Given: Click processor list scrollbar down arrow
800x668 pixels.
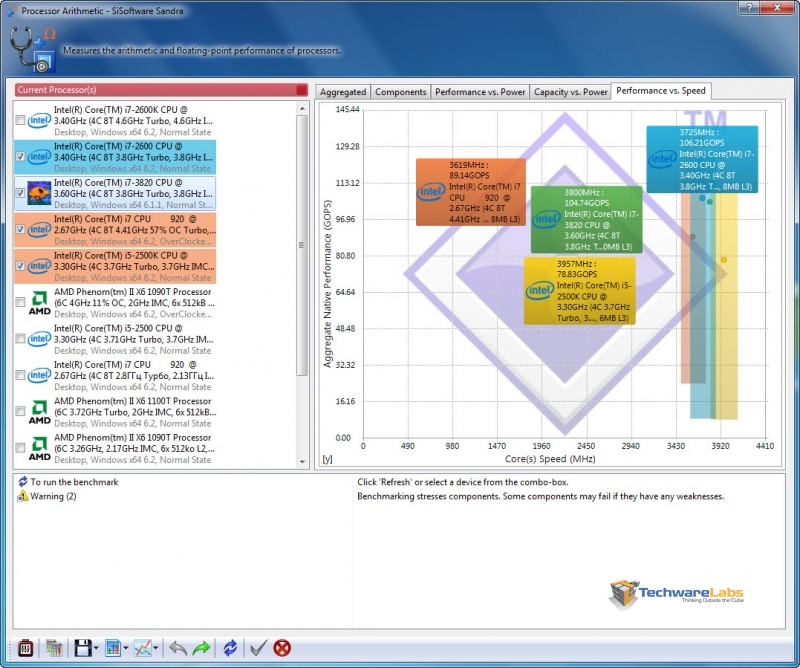Looking at the screenshot, I should [x=302, y=461].
